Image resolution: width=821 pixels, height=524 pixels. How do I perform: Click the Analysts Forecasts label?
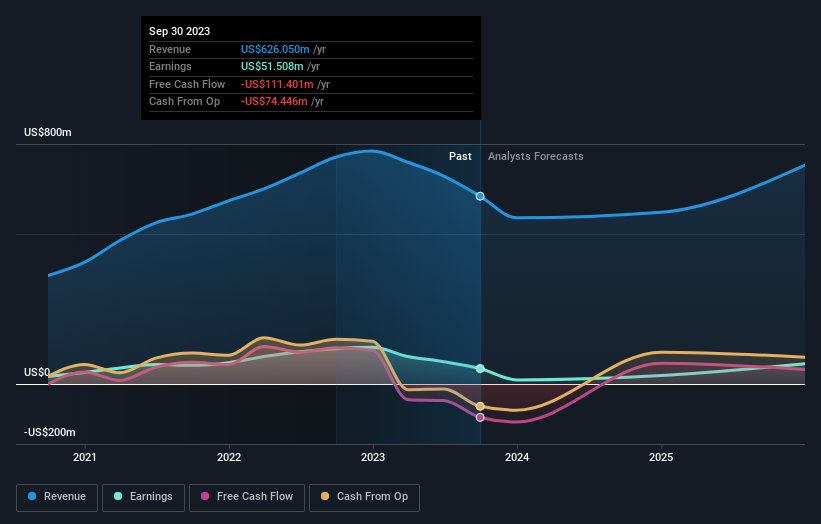click(x=536, y=156)
